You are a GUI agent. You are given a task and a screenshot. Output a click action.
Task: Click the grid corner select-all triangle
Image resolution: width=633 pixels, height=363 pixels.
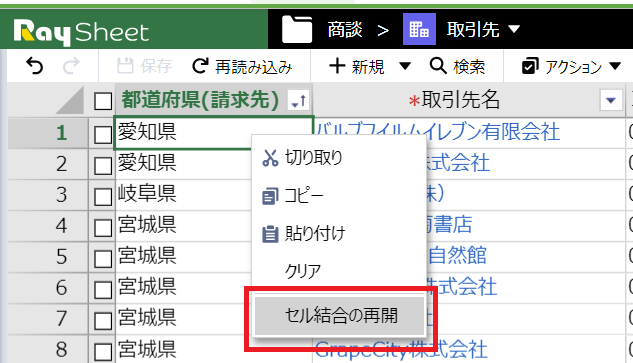pos(69,100)
